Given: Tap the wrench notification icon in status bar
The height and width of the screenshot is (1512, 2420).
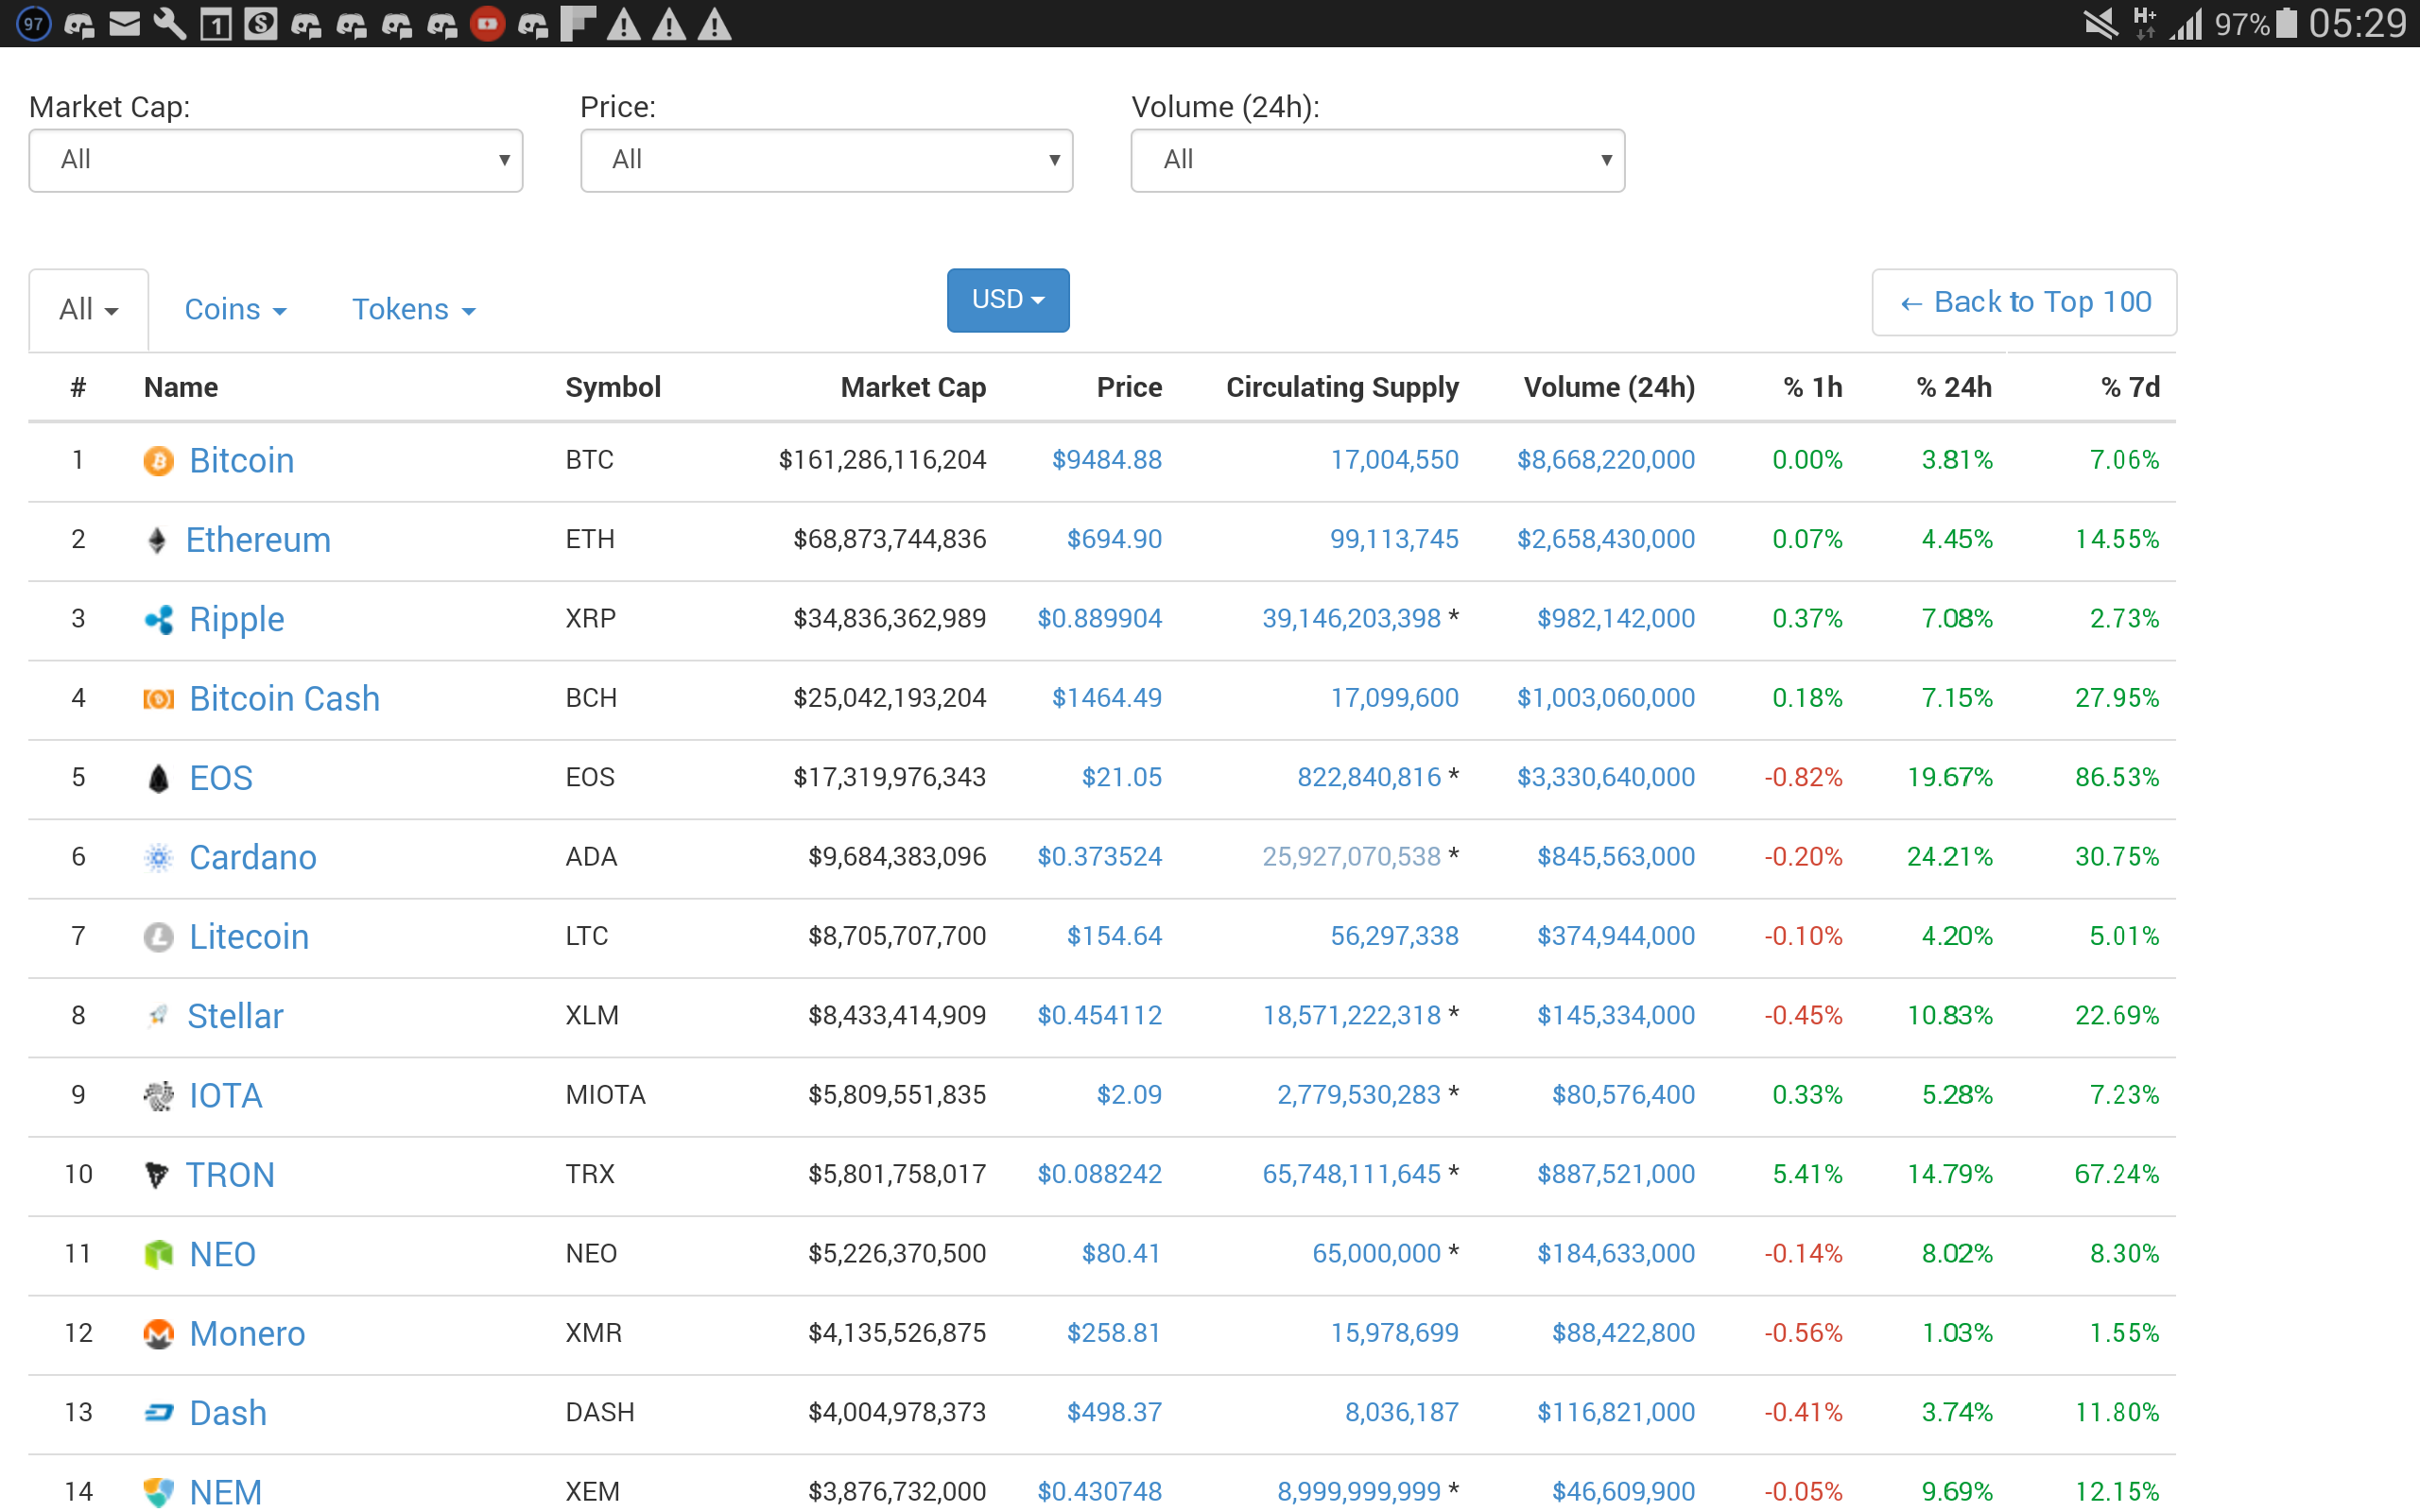Looking at the screenshot, I should pos(170,23).
